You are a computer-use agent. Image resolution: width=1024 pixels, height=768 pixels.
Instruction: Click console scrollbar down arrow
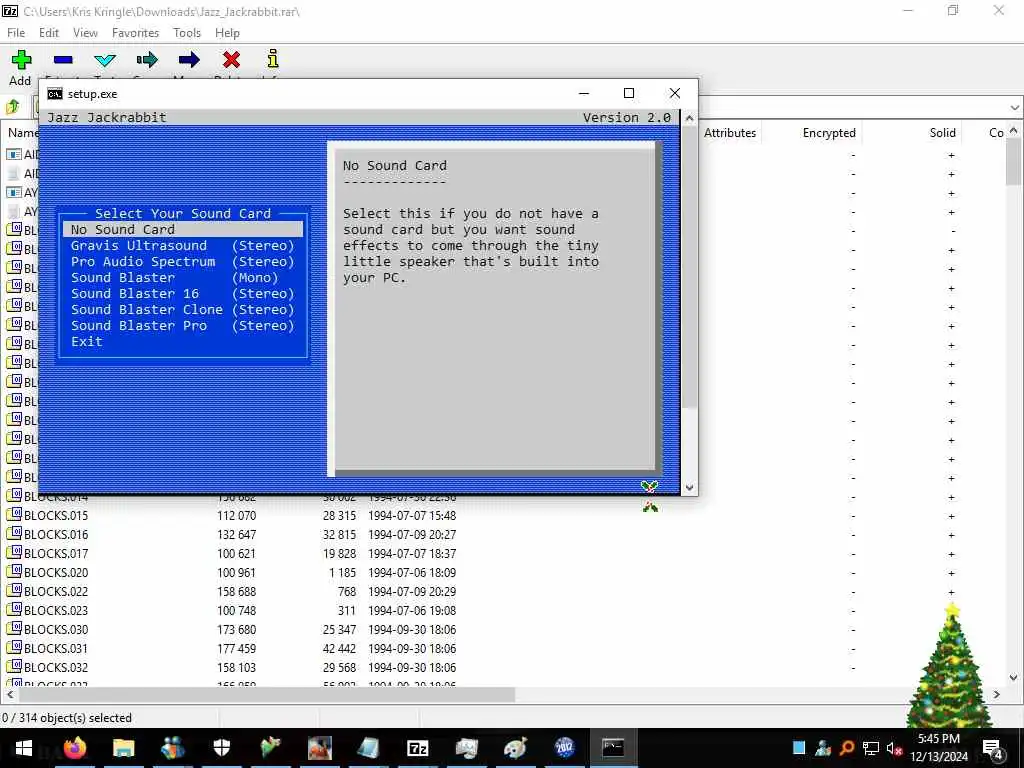(689, 487)
